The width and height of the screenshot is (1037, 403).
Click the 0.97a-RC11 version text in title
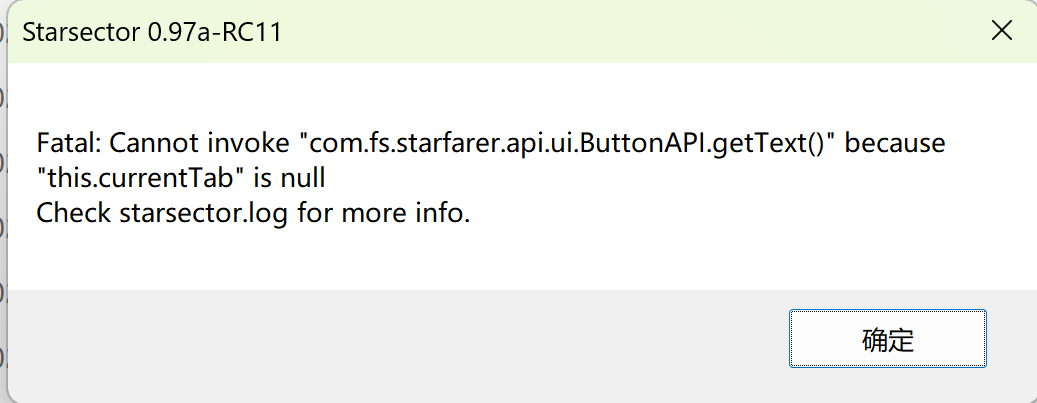click(214, 32)
